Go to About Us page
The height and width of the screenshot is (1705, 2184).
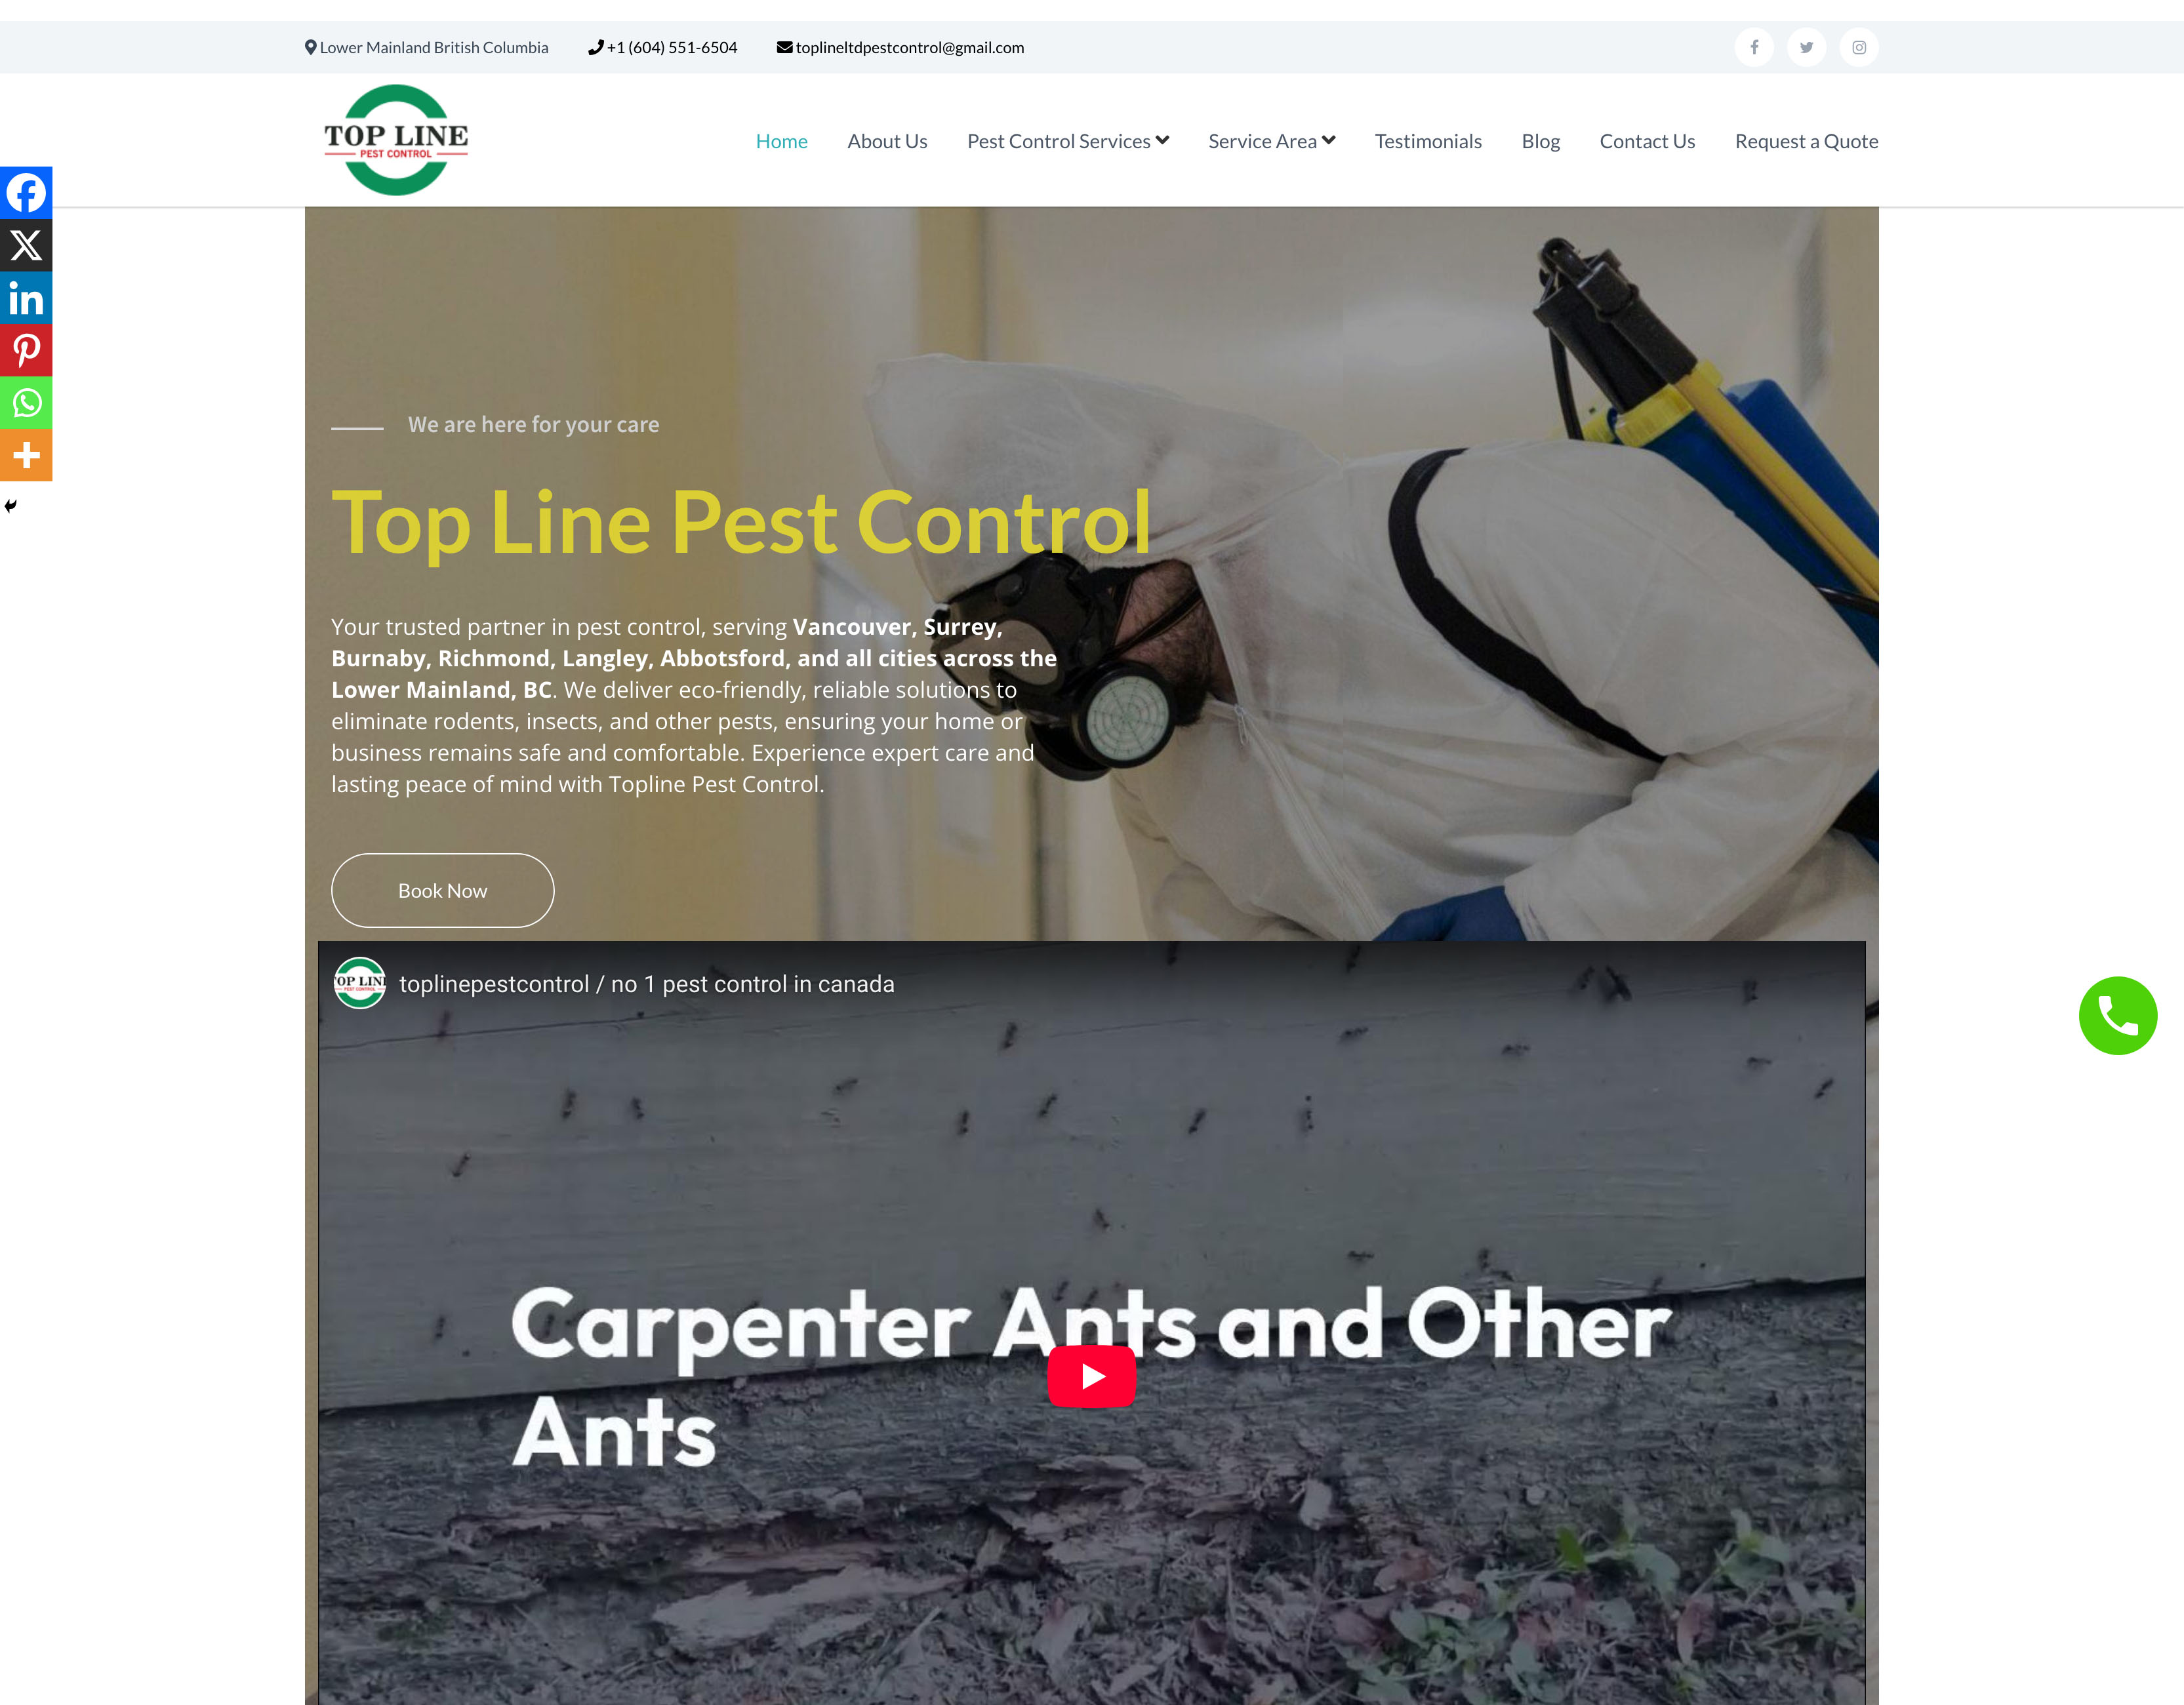tap(887, 141)
